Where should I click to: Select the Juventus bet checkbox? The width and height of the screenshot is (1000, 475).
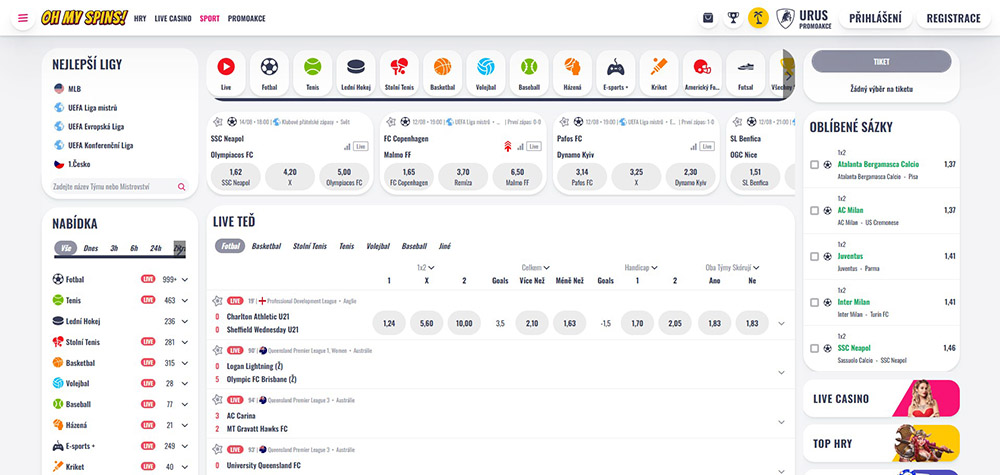pyautogui.click(x=814, y=256)
